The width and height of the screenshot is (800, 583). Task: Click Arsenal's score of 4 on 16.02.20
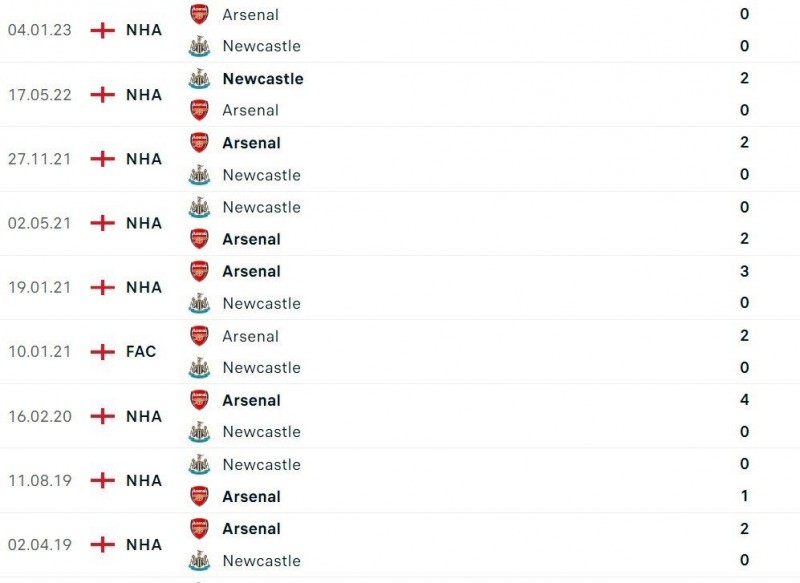click(x=744, y=400)
